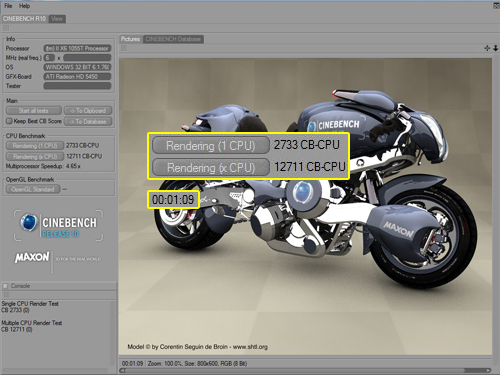Image resolution: width=500 pixels, height=375 pixels.
Task: Enable Keep Best CB Score checkbox
Action: [9, 121]
